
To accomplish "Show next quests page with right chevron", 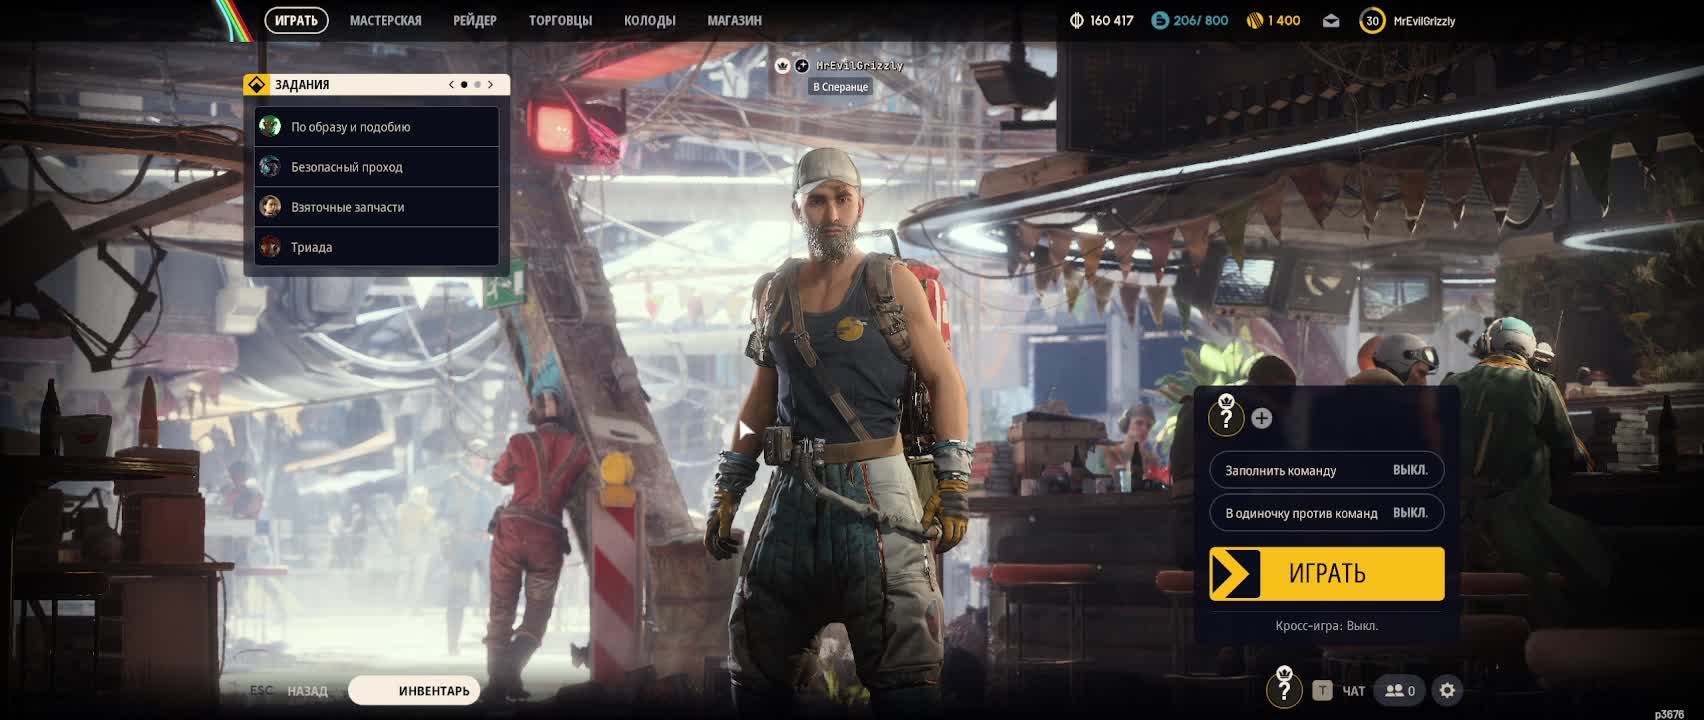I will [x=490, y=85].
